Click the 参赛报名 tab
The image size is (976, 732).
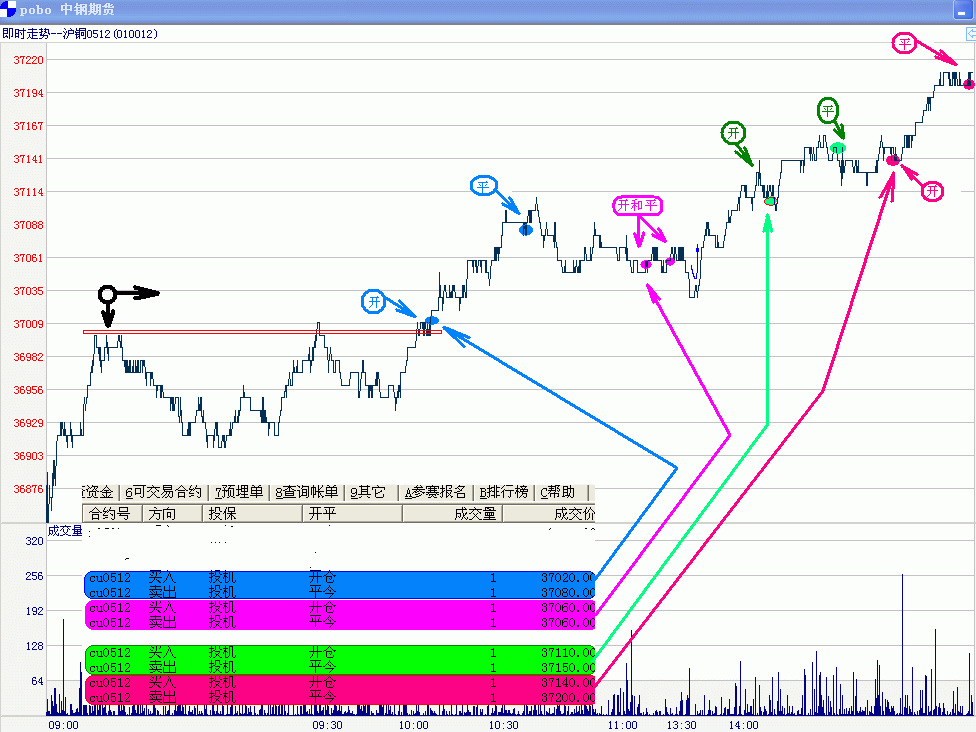(x=435, y=492)
